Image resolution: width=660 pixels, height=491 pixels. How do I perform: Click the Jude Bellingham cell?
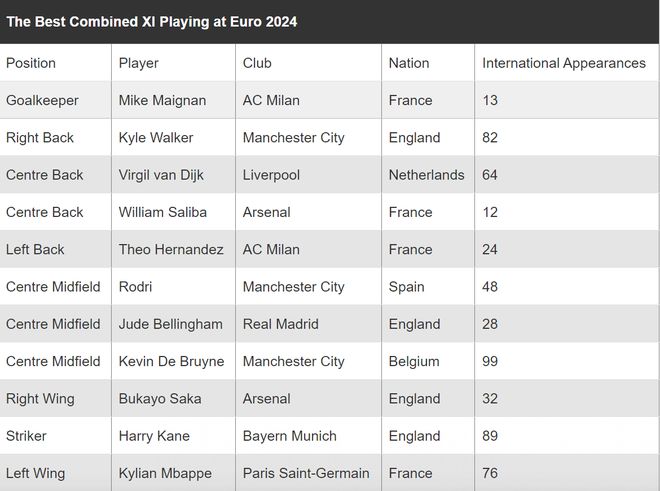point(171,324)
